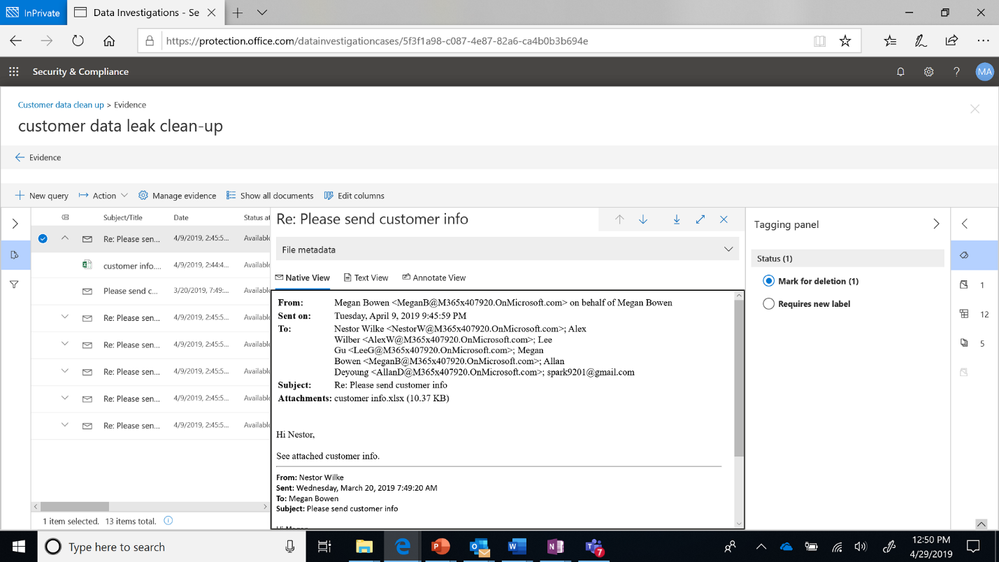Select the tagging icon in right rail

click(x=965, y=255)
